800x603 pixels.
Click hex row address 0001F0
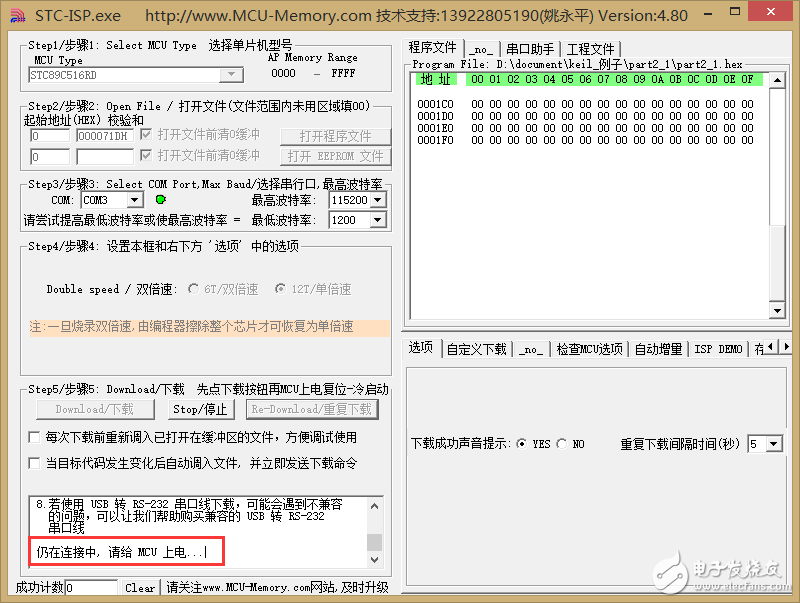tap(435, 140)
